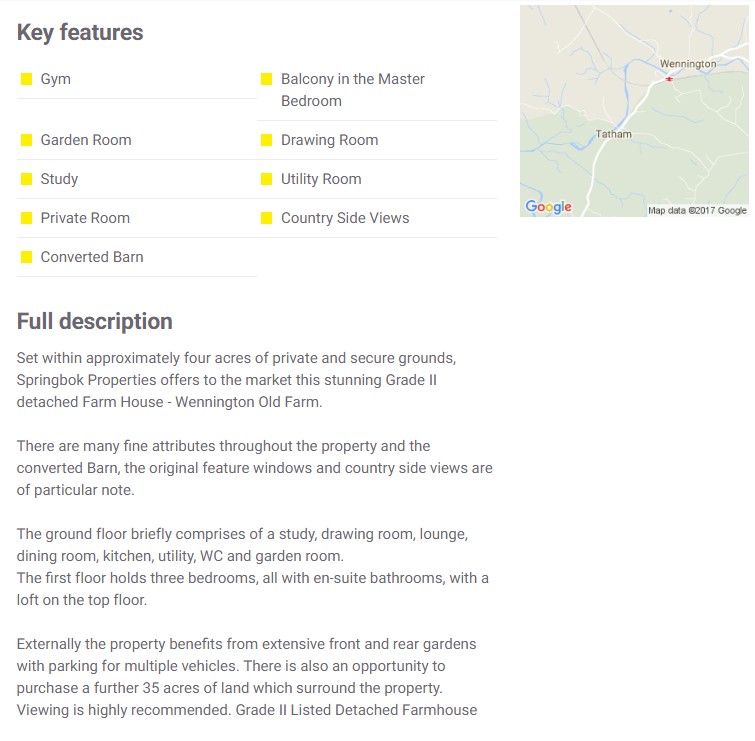Click the yellow bullet by Country Side Views
This screenshot has width=755, height=741.
click(x=266, y=218)
